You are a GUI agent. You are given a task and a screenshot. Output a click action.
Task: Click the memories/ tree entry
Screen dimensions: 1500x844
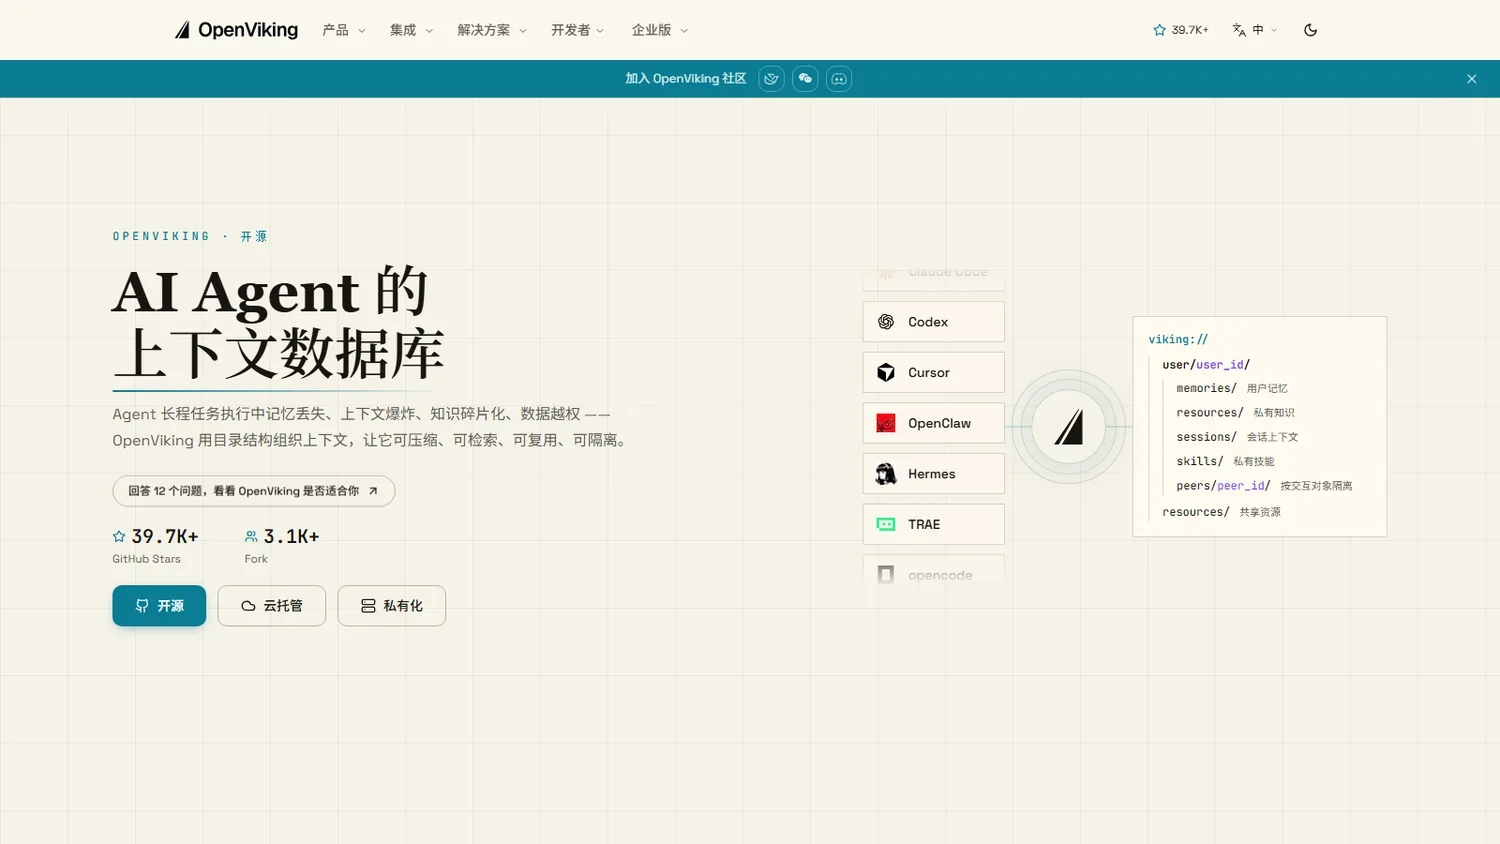coord(1232,388)
